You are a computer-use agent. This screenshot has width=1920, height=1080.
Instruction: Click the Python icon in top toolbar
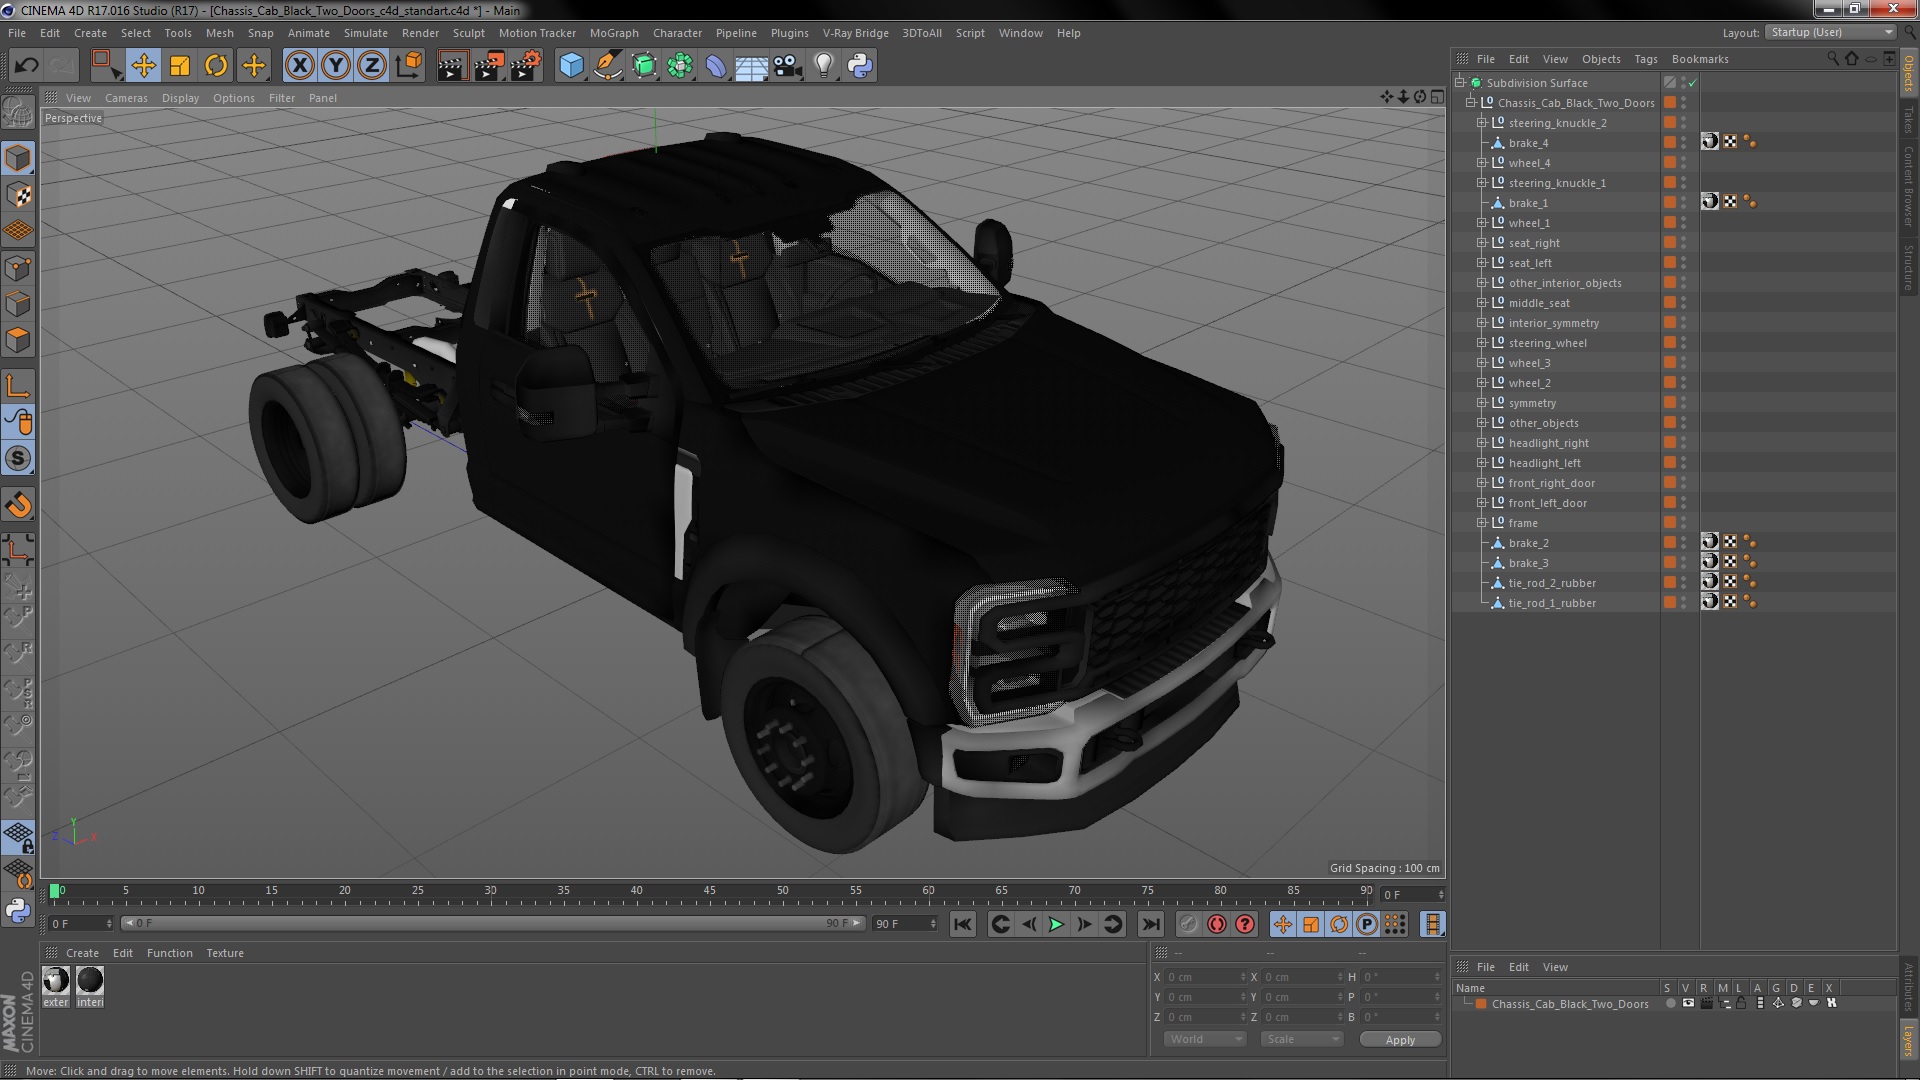(860, 66)
